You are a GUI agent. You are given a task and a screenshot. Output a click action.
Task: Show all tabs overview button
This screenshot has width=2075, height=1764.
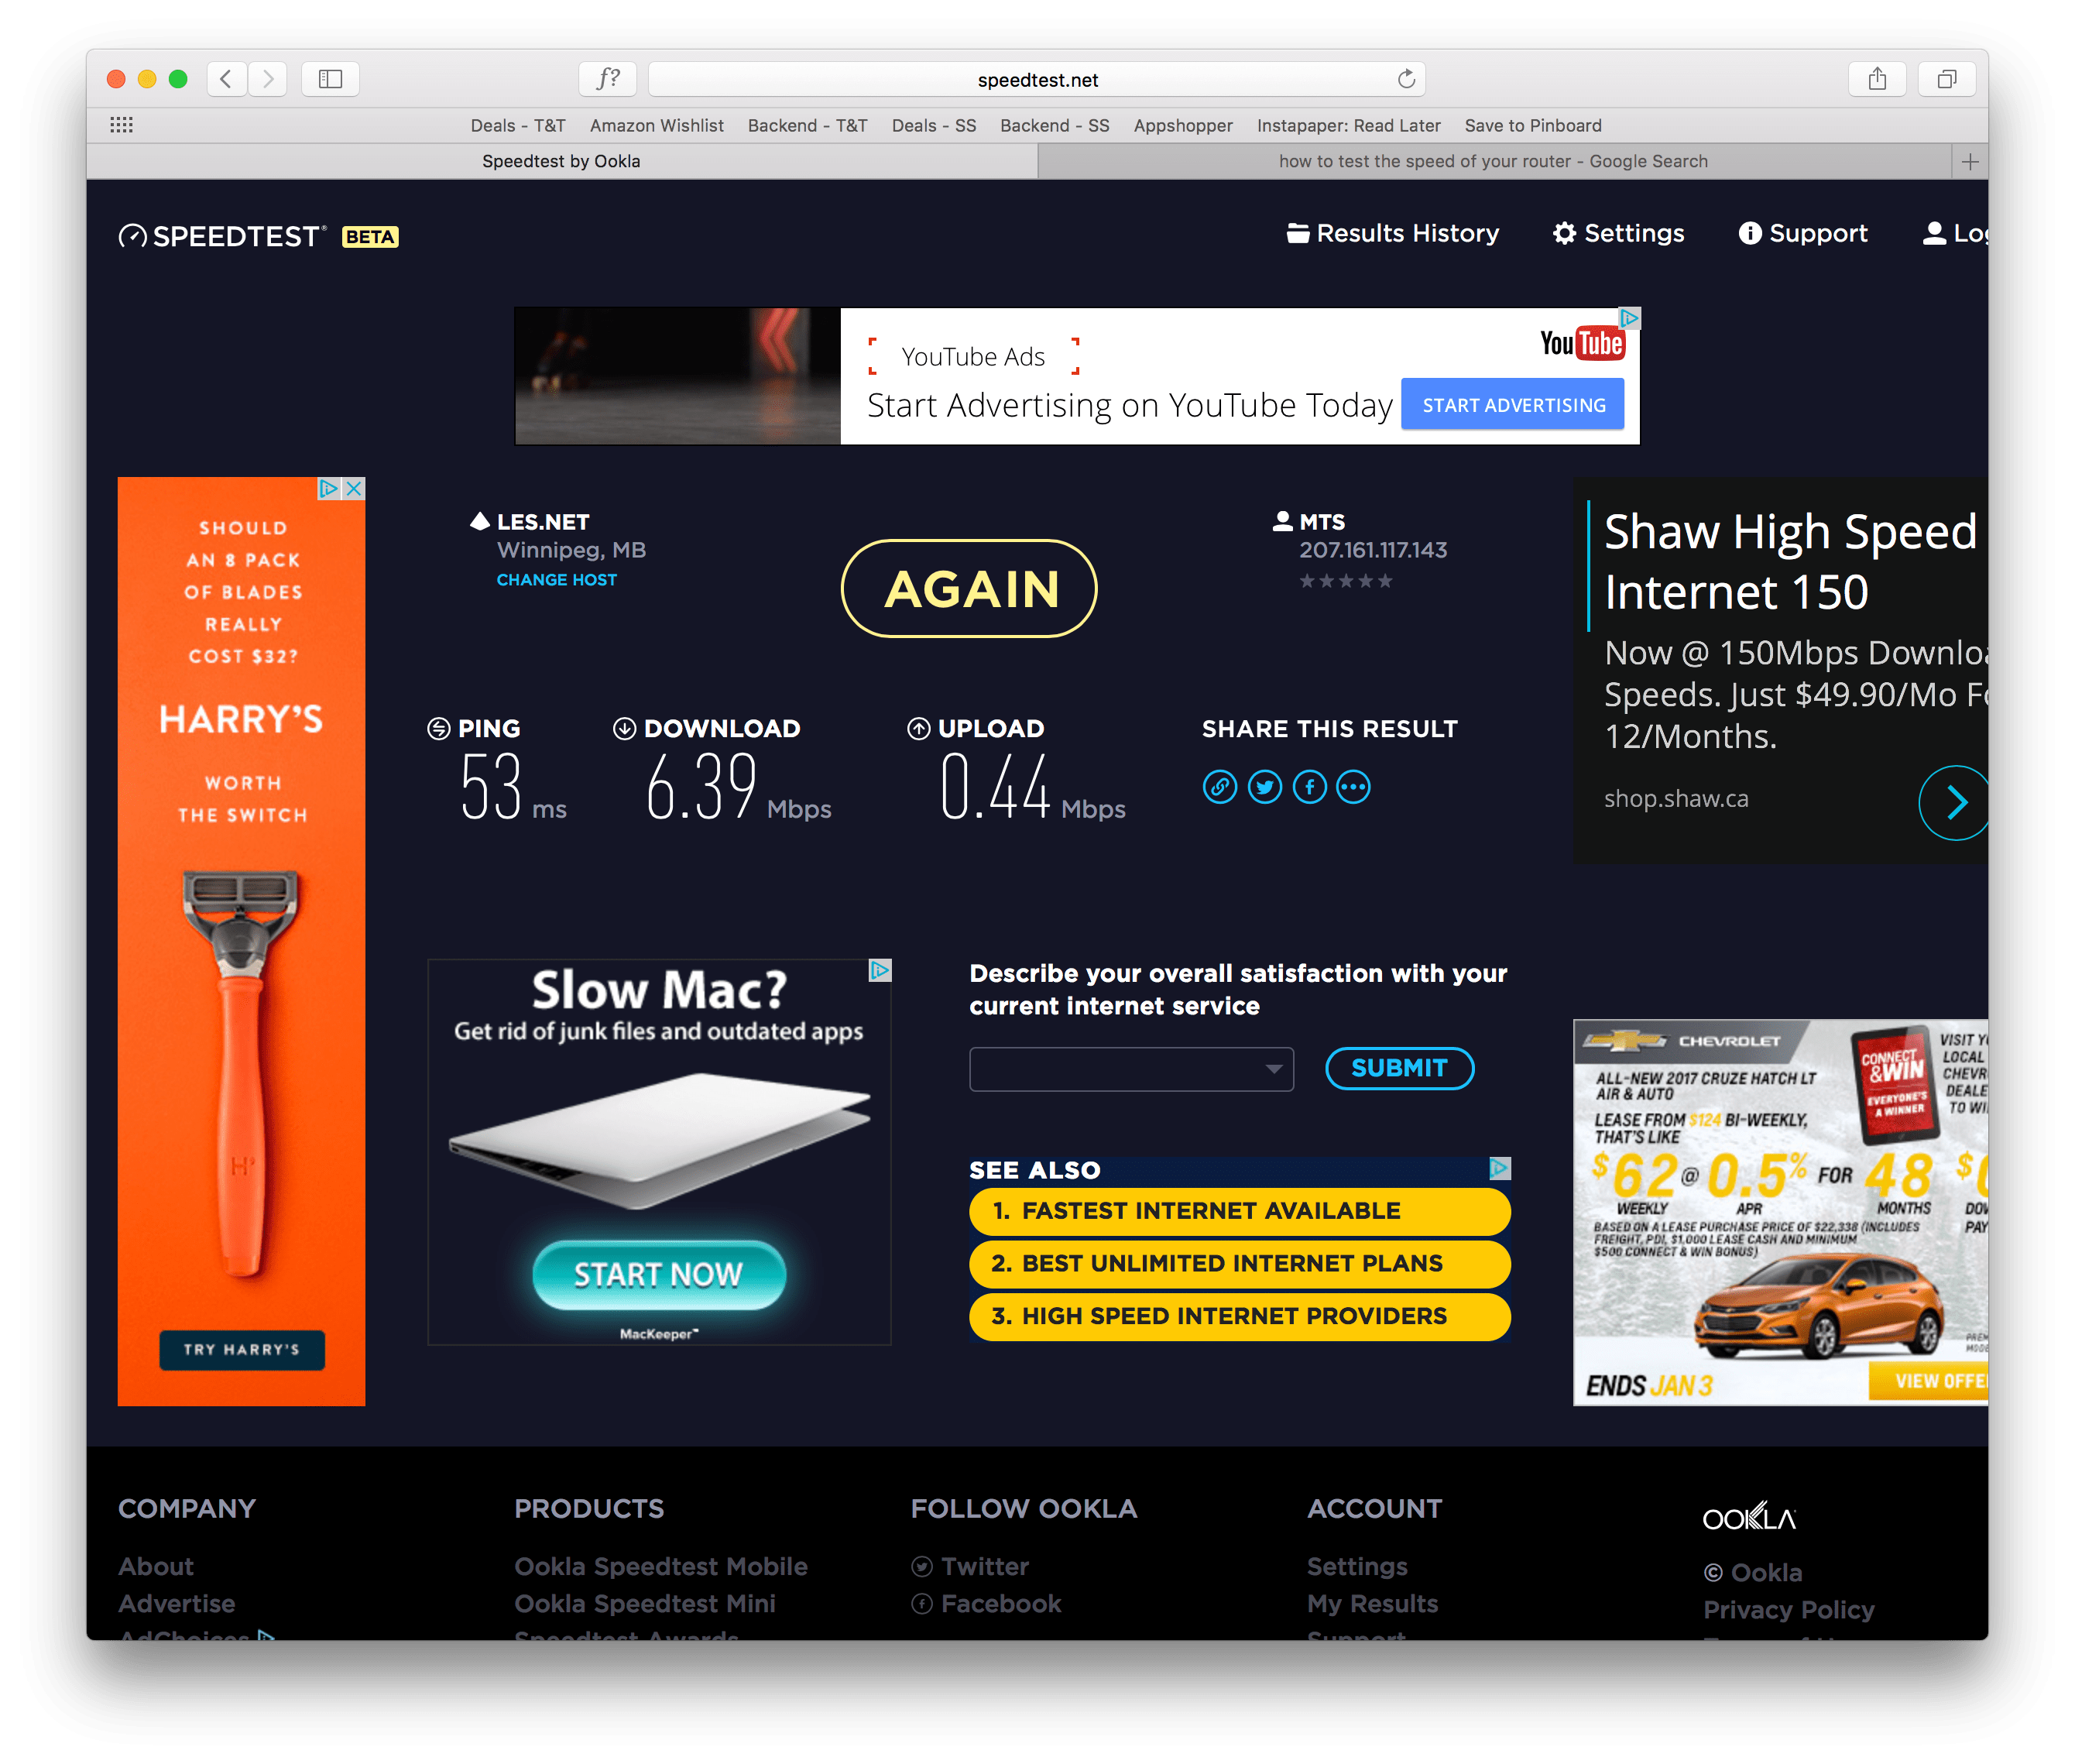coord(1946,79)
